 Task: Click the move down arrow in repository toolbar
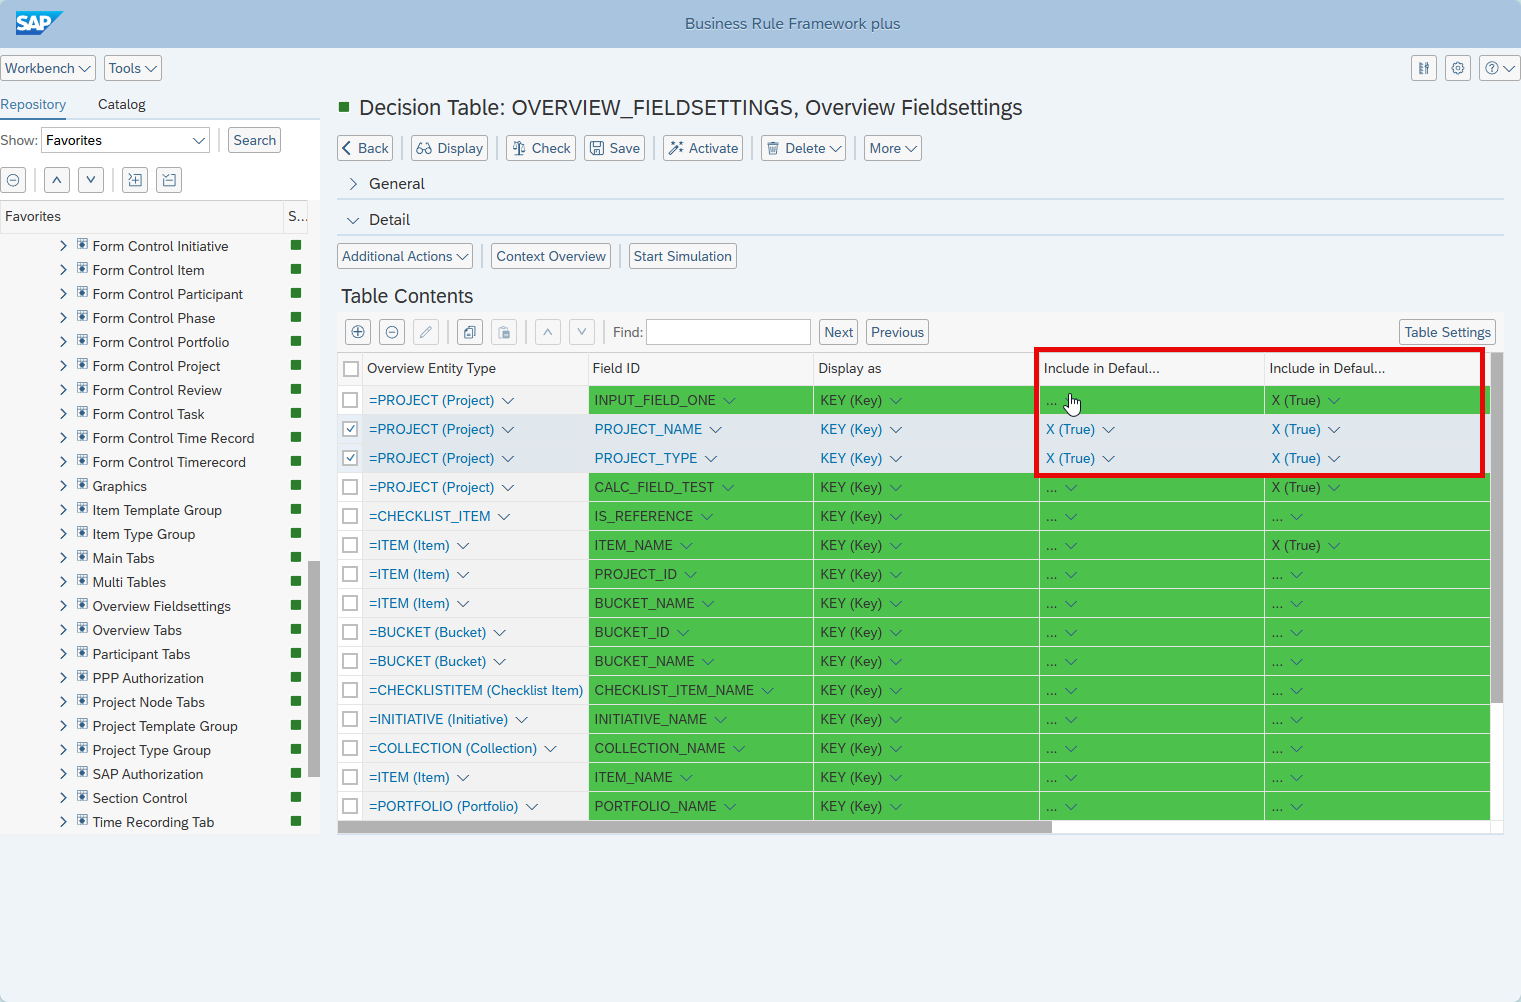tap(91, 180)
